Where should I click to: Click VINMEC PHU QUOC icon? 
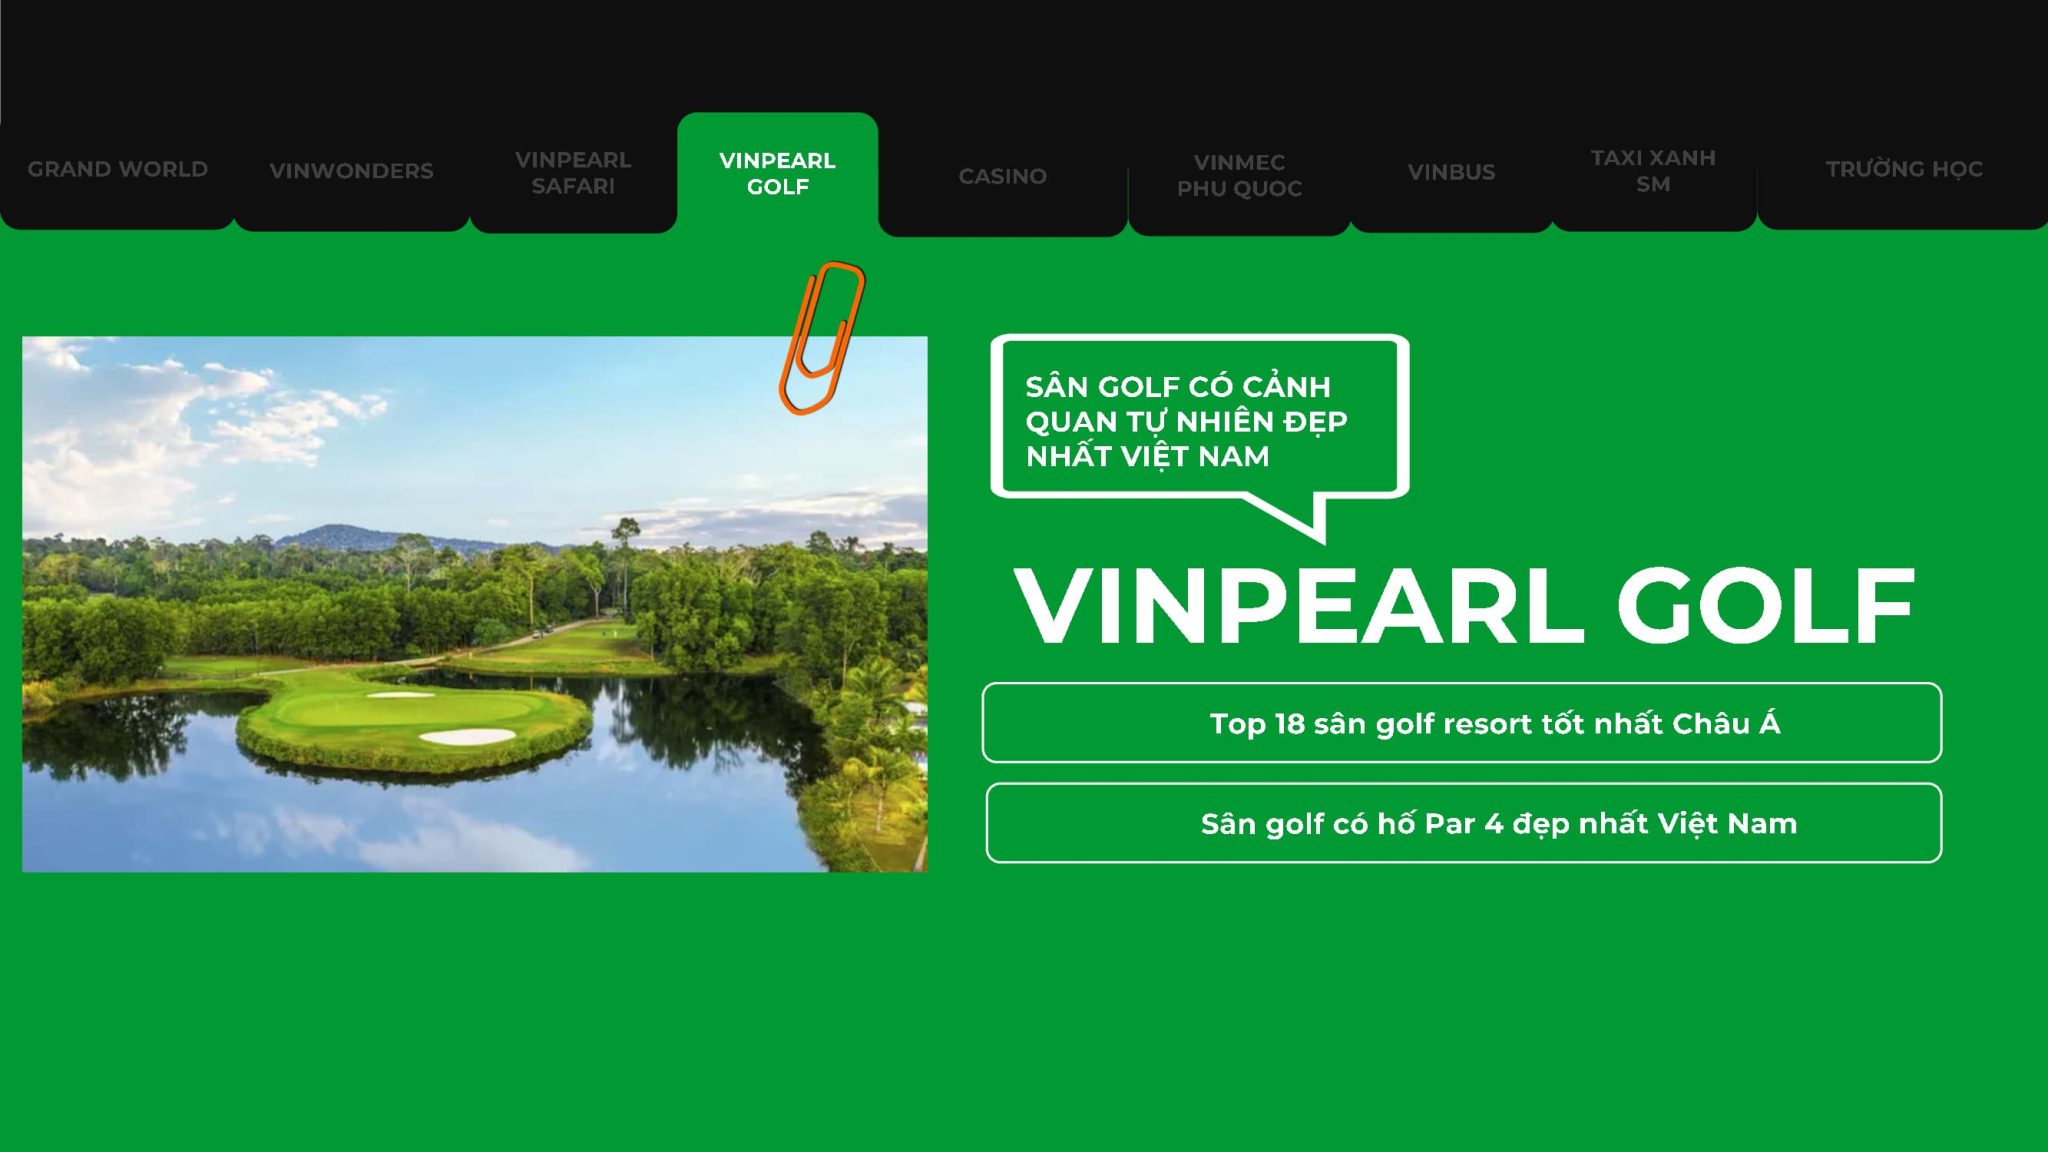coord(1238,170)
